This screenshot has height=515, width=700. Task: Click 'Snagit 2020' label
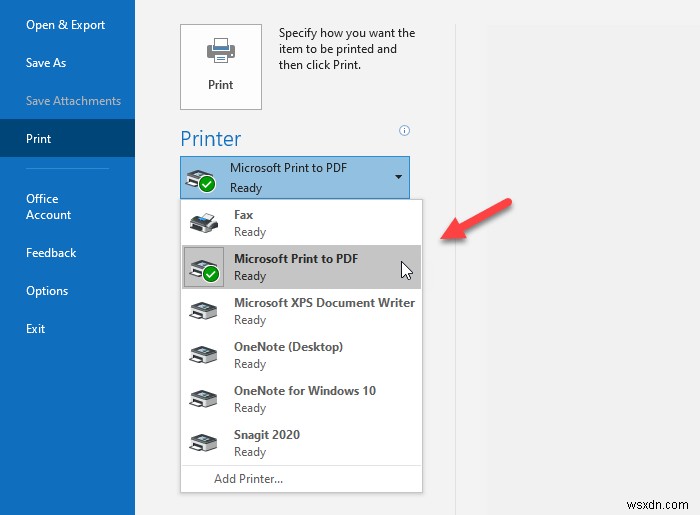click(267, 435)
